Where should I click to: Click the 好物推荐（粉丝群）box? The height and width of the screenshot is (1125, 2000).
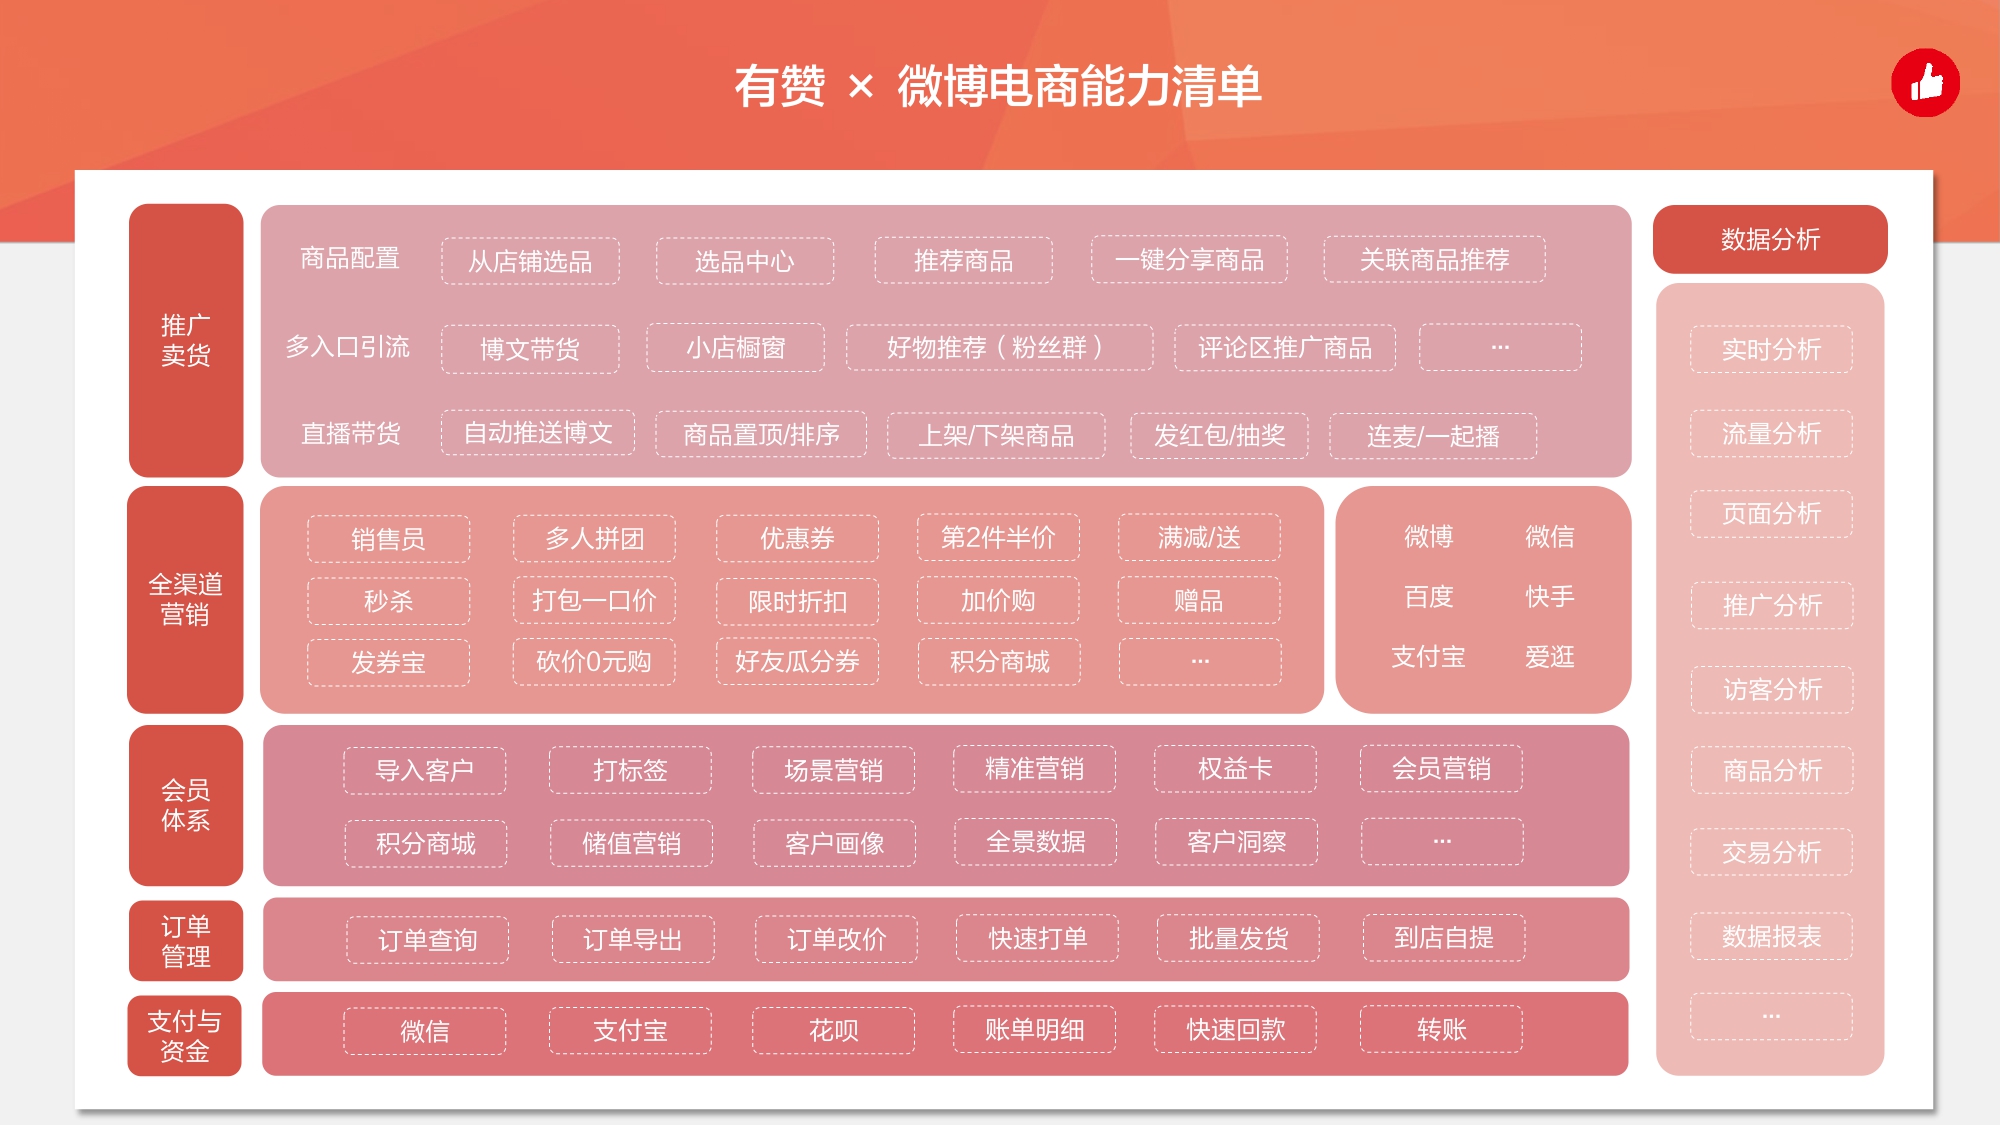pos(999,347)
